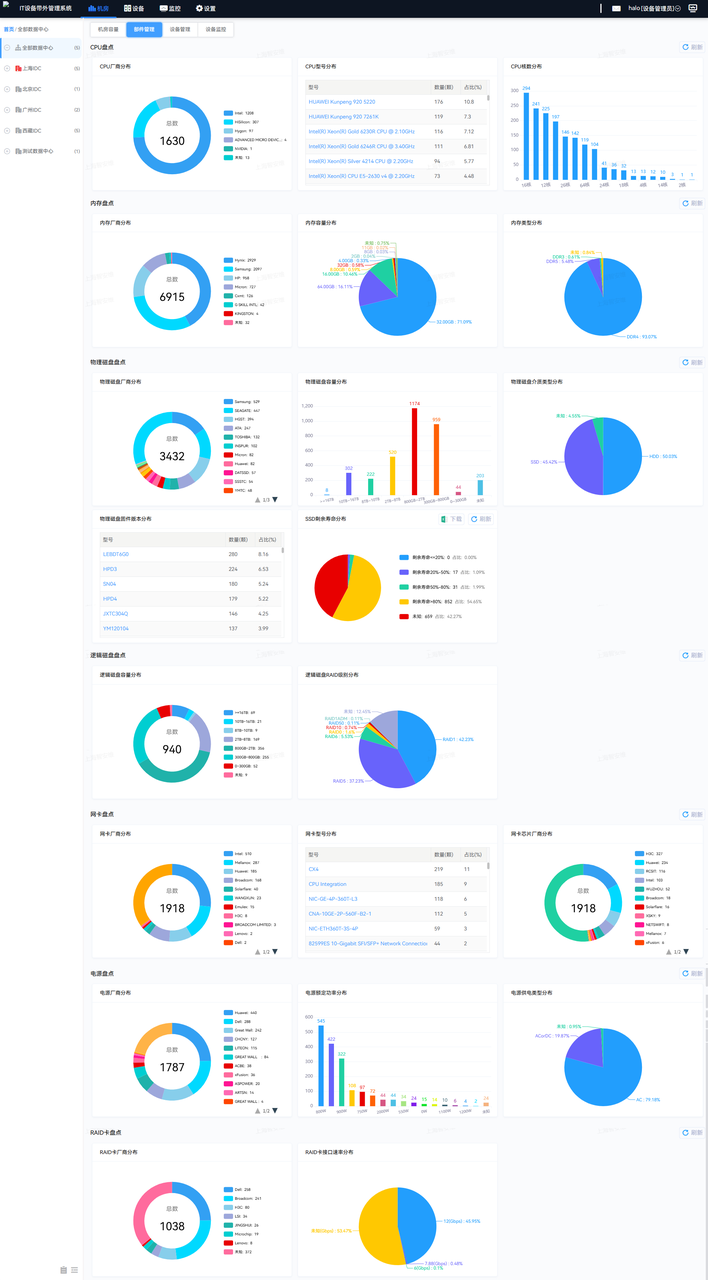Switch to the 机房容量 tab

pos(108,30)
